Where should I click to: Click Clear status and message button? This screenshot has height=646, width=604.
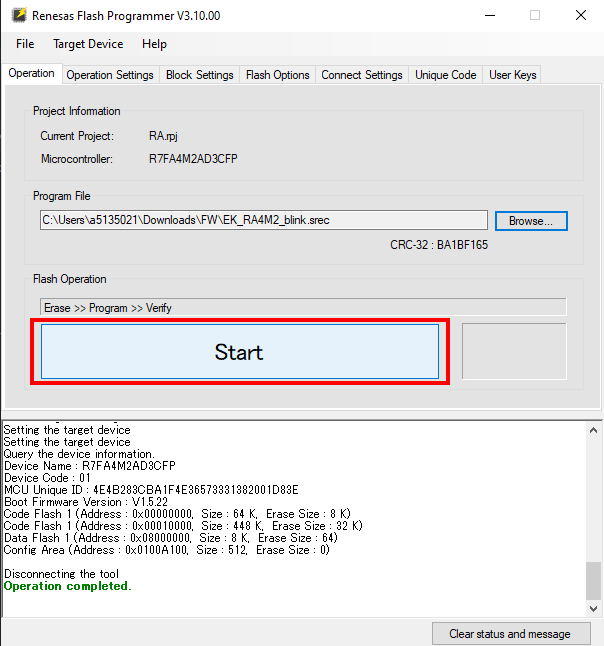[x=511, y=634]
